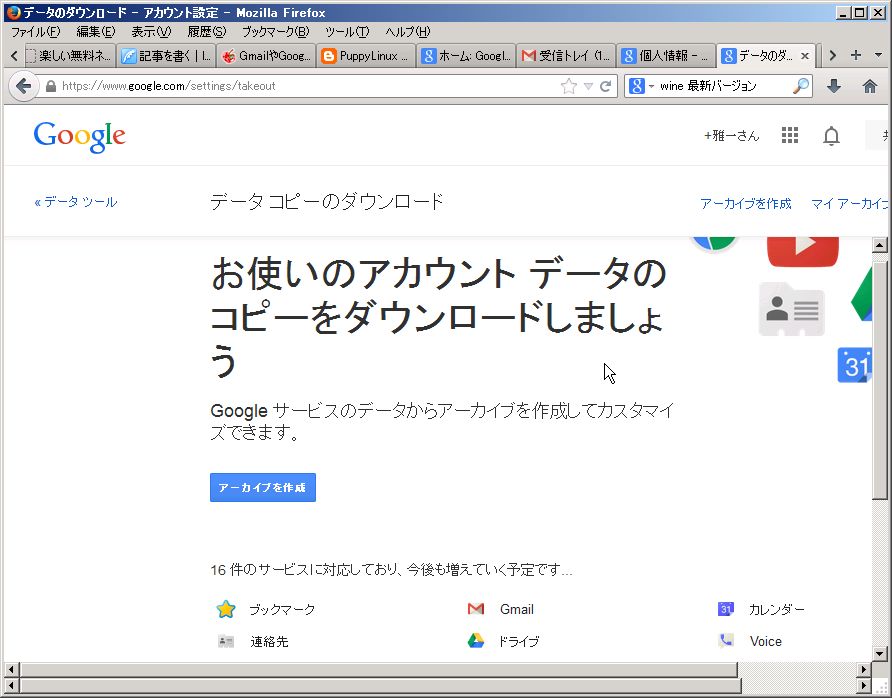The image size is (892, 698).
Task: Click the Bookmarks star service icon
Action: tap(226, 609)
